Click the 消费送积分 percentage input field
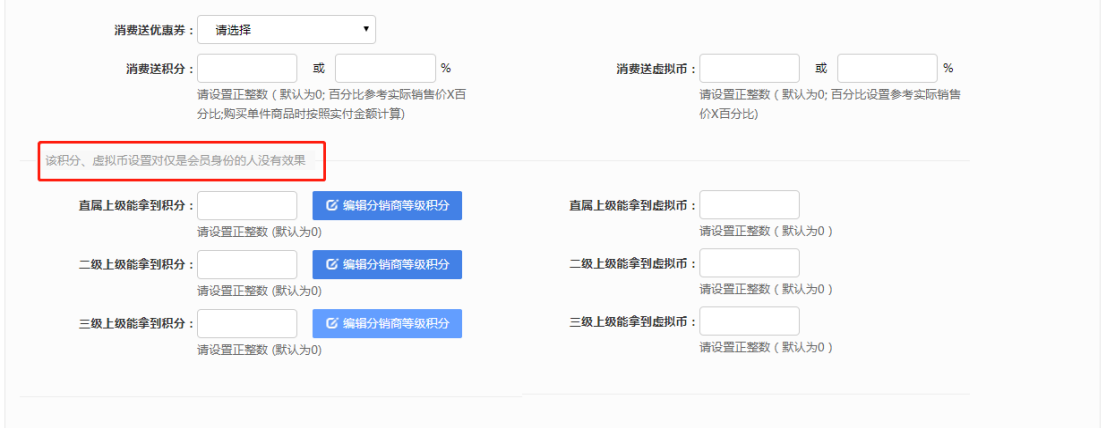Viewport: 1106px width, 428px height. (384, 68)
